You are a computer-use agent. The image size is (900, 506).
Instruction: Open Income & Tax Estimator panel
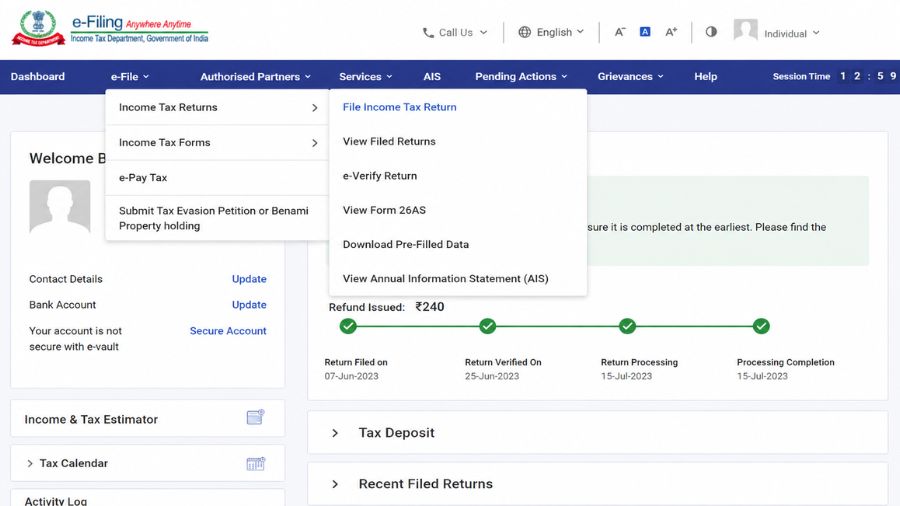148,419
